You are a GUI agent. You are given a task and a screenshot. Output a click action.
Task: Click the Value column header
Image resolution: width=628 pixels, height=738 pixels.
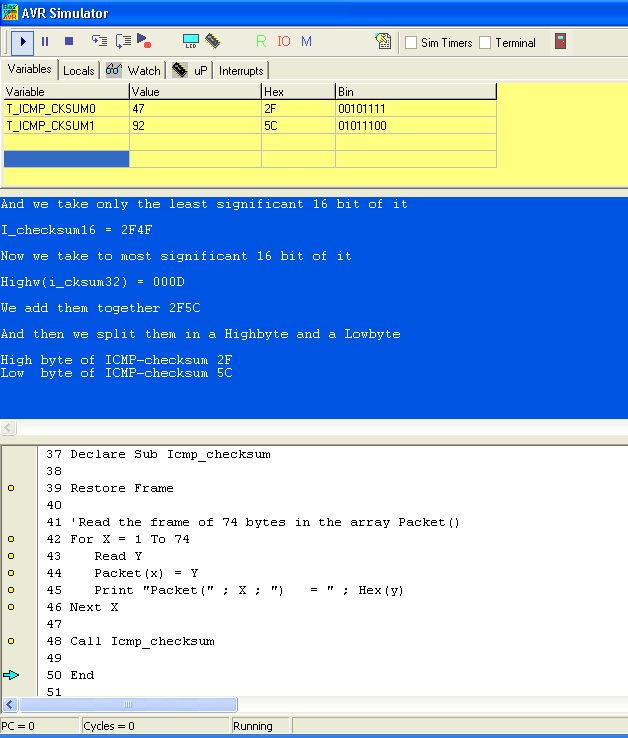pyautogui.click(x=195, y=91)
